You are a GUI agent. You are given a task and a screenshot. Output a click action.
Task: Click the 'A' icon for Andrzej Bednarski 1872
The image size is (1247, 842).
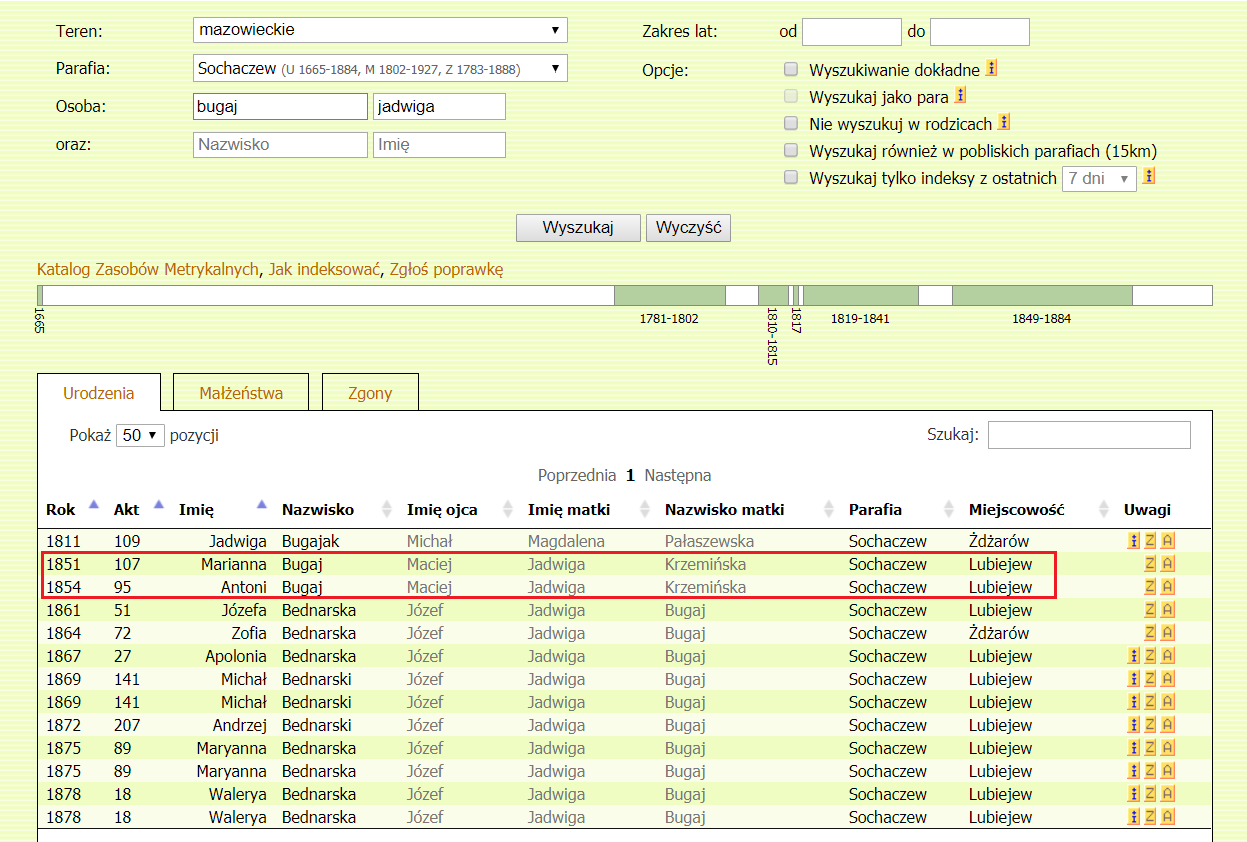[1167, 725]
